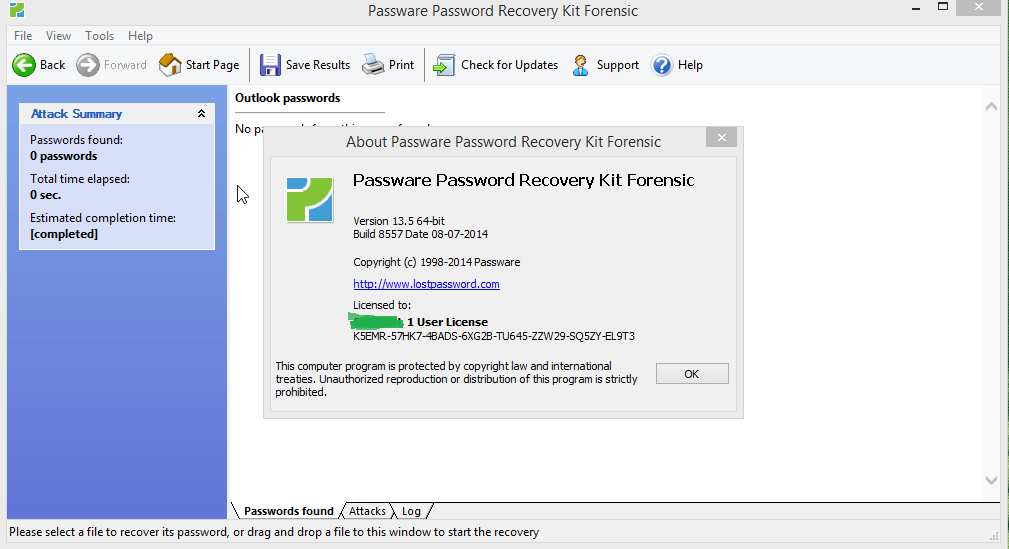1009x549 pixels.
Task: Close the About Passware dialog
Action: tap(721, 137)
